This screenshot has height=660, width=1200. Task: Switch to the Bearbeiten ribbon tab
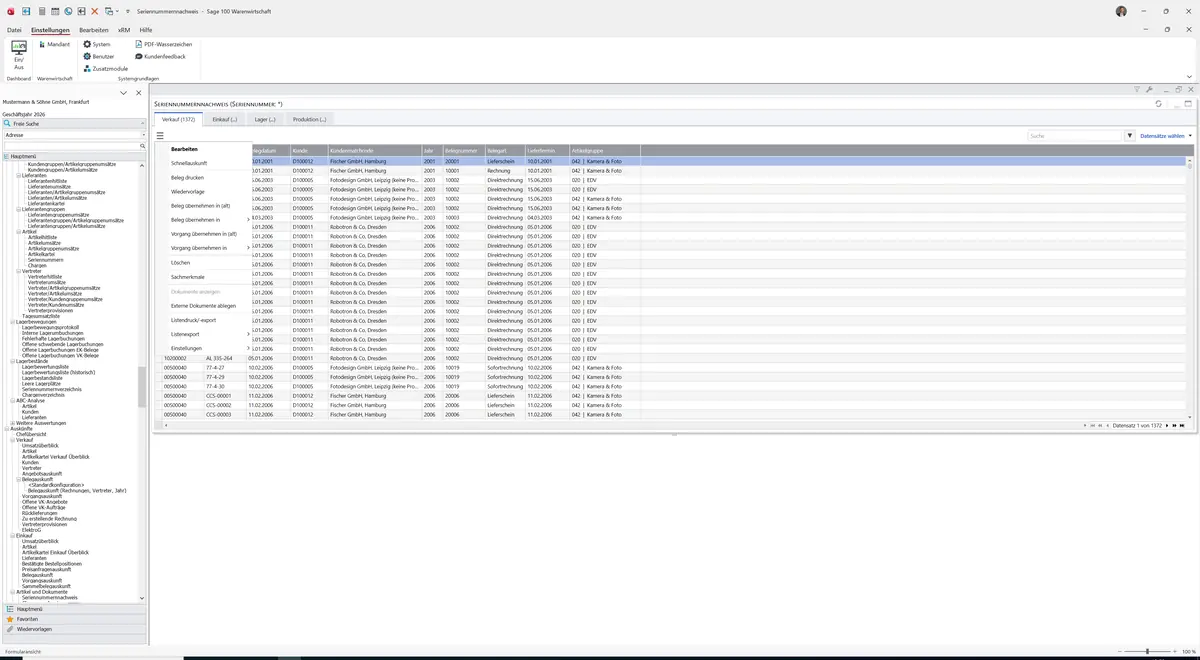tap(93, 30)
